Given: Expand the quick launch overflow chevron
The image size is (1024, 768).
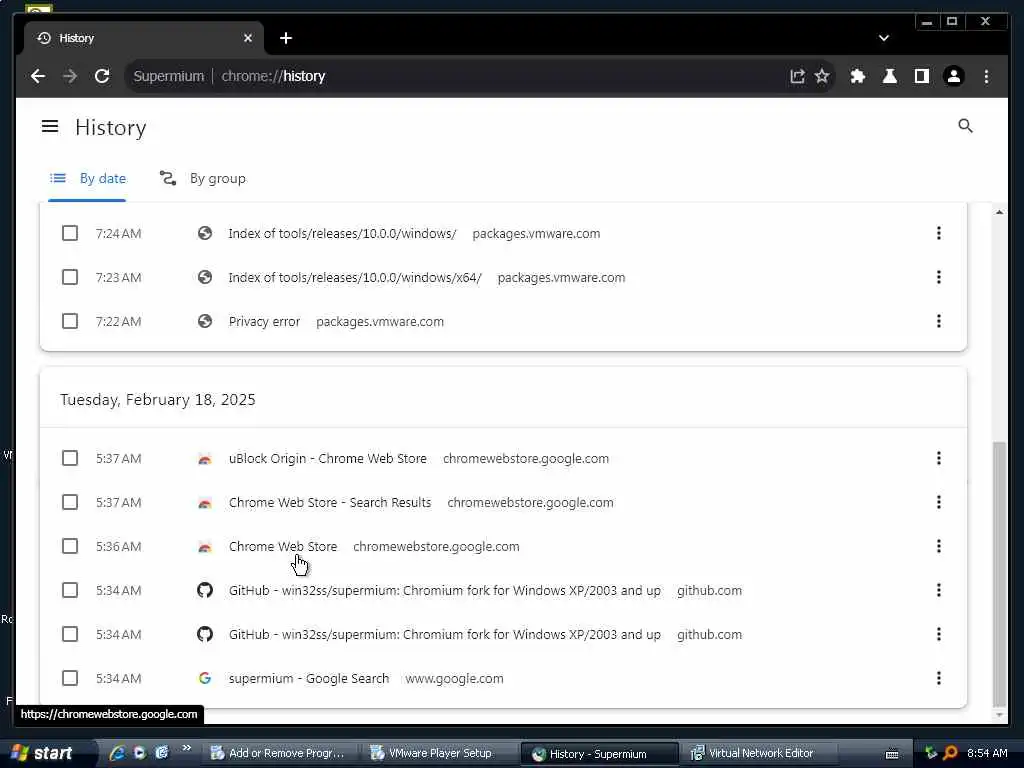Looking at the screenshot, I should point(186,748).
